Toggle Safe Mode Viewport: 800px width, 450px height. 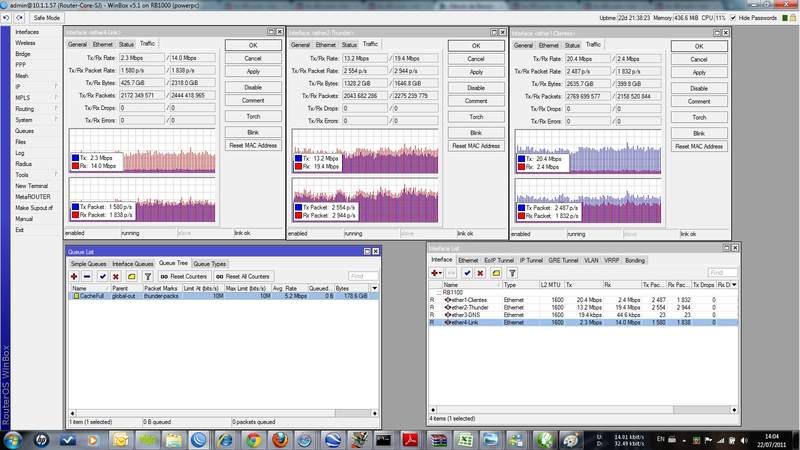click(46, 18)
